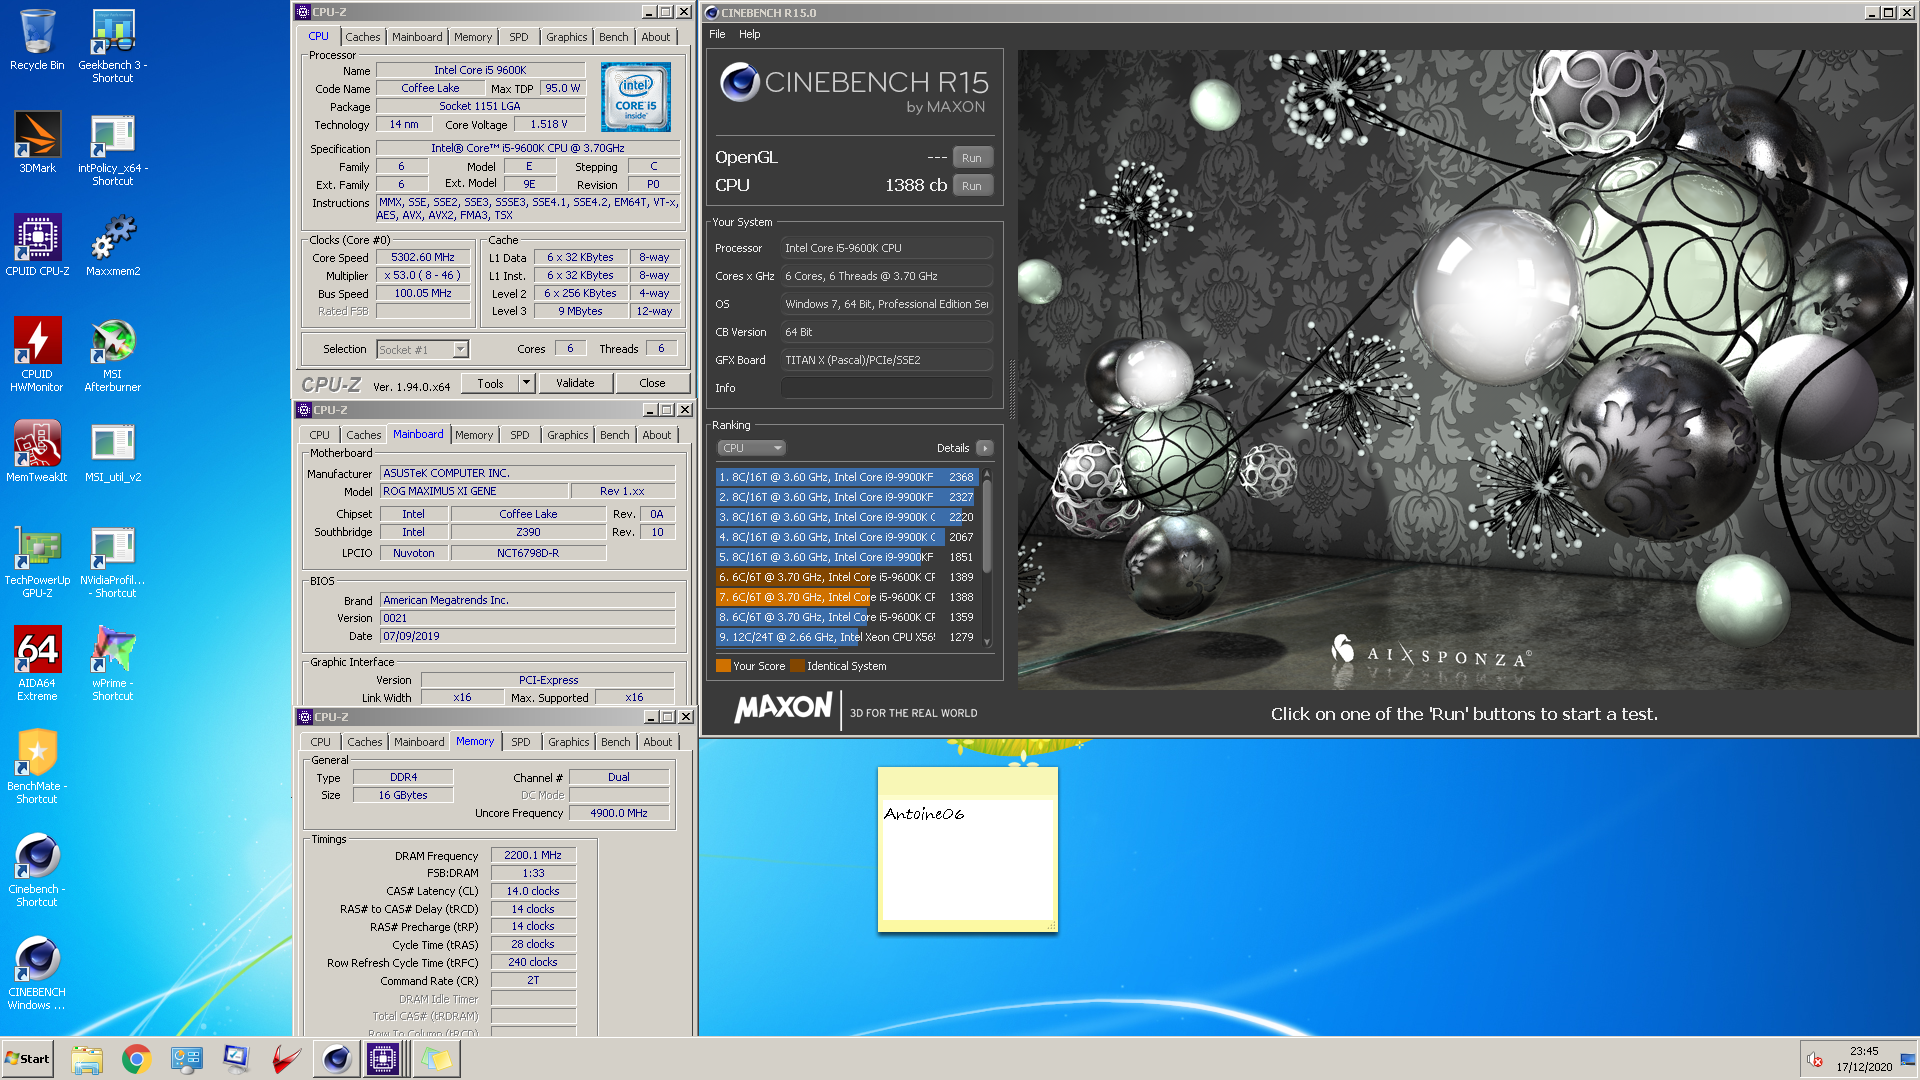Open the Maxxmem2 desktop icon

113,245
